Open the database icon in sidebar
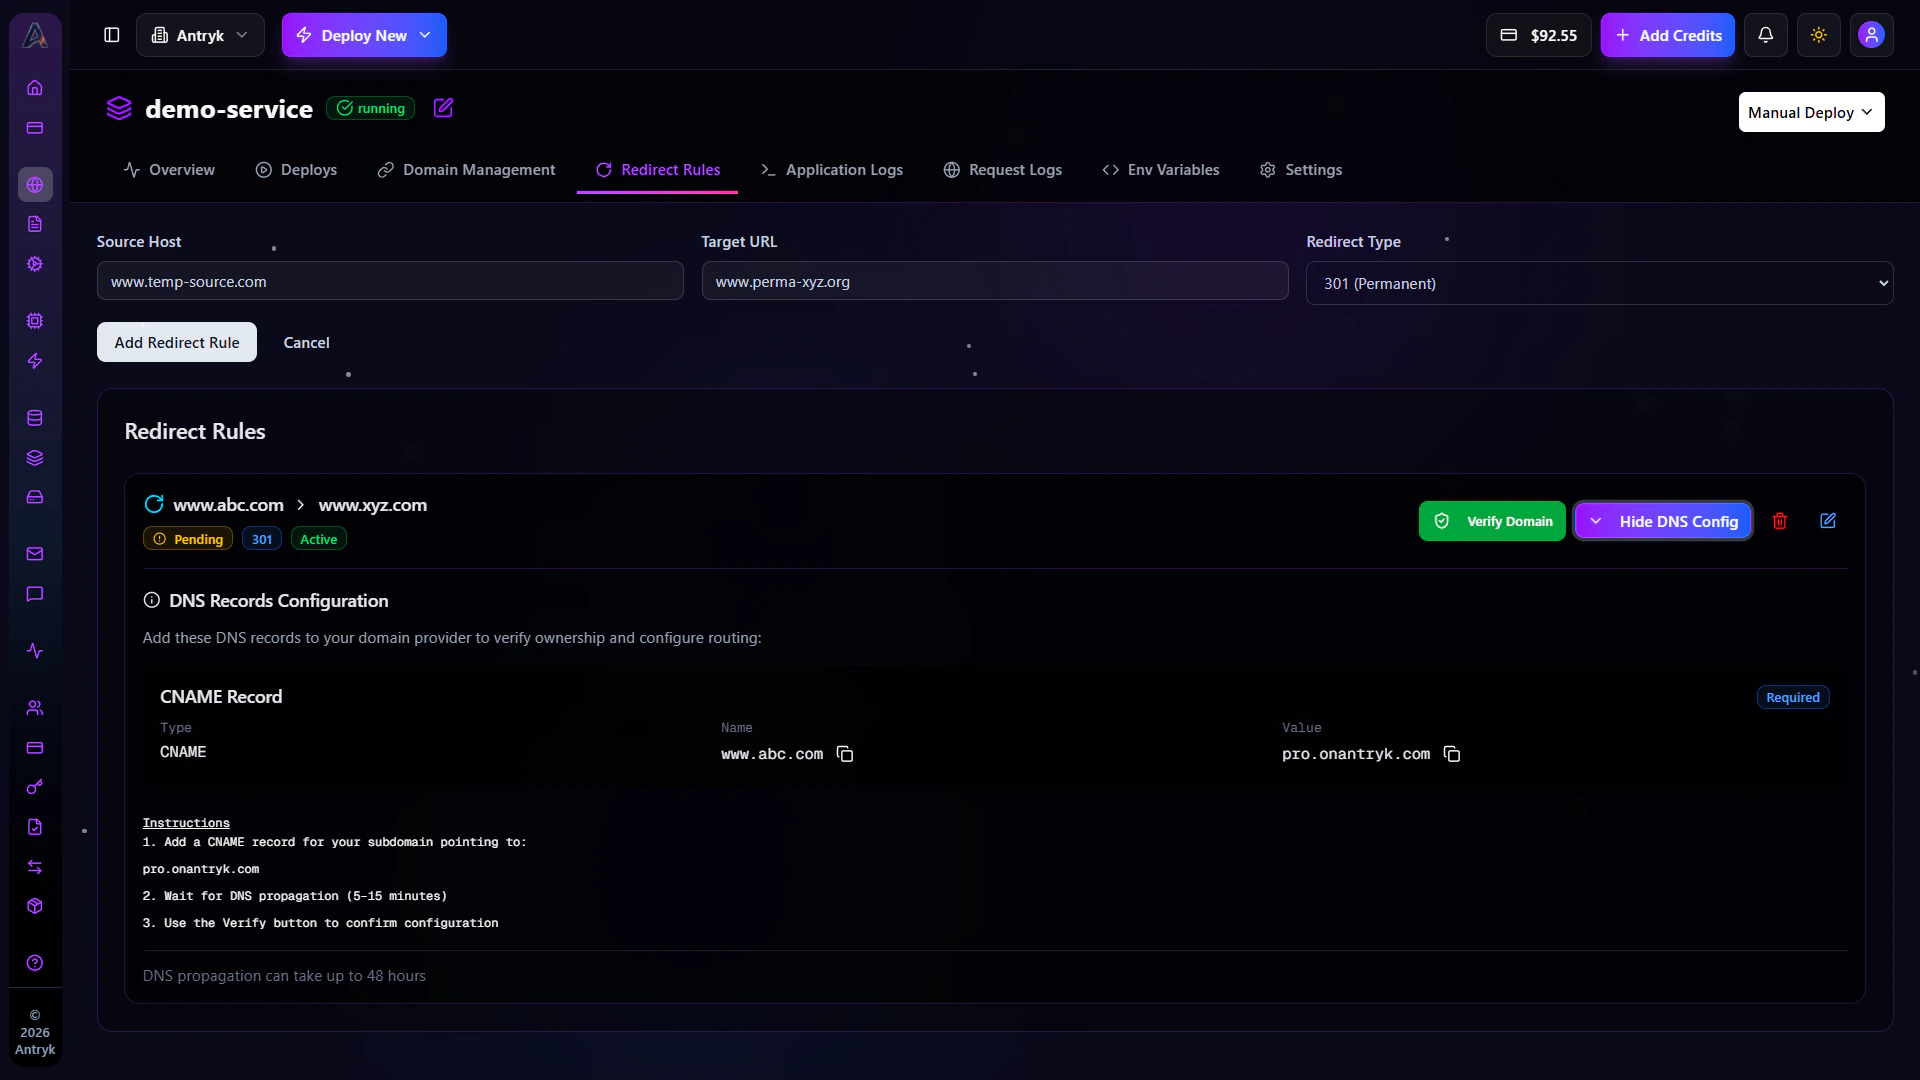This screenshot has width=1920, height=1080. click(35, 418)
